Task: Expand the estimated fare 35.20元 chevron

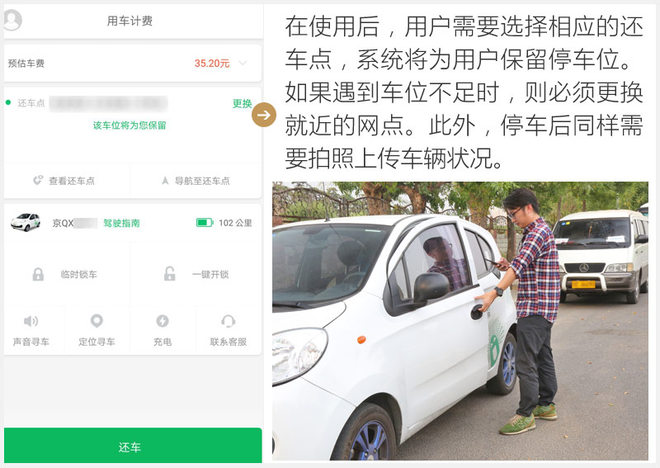Action: point(243,63)
